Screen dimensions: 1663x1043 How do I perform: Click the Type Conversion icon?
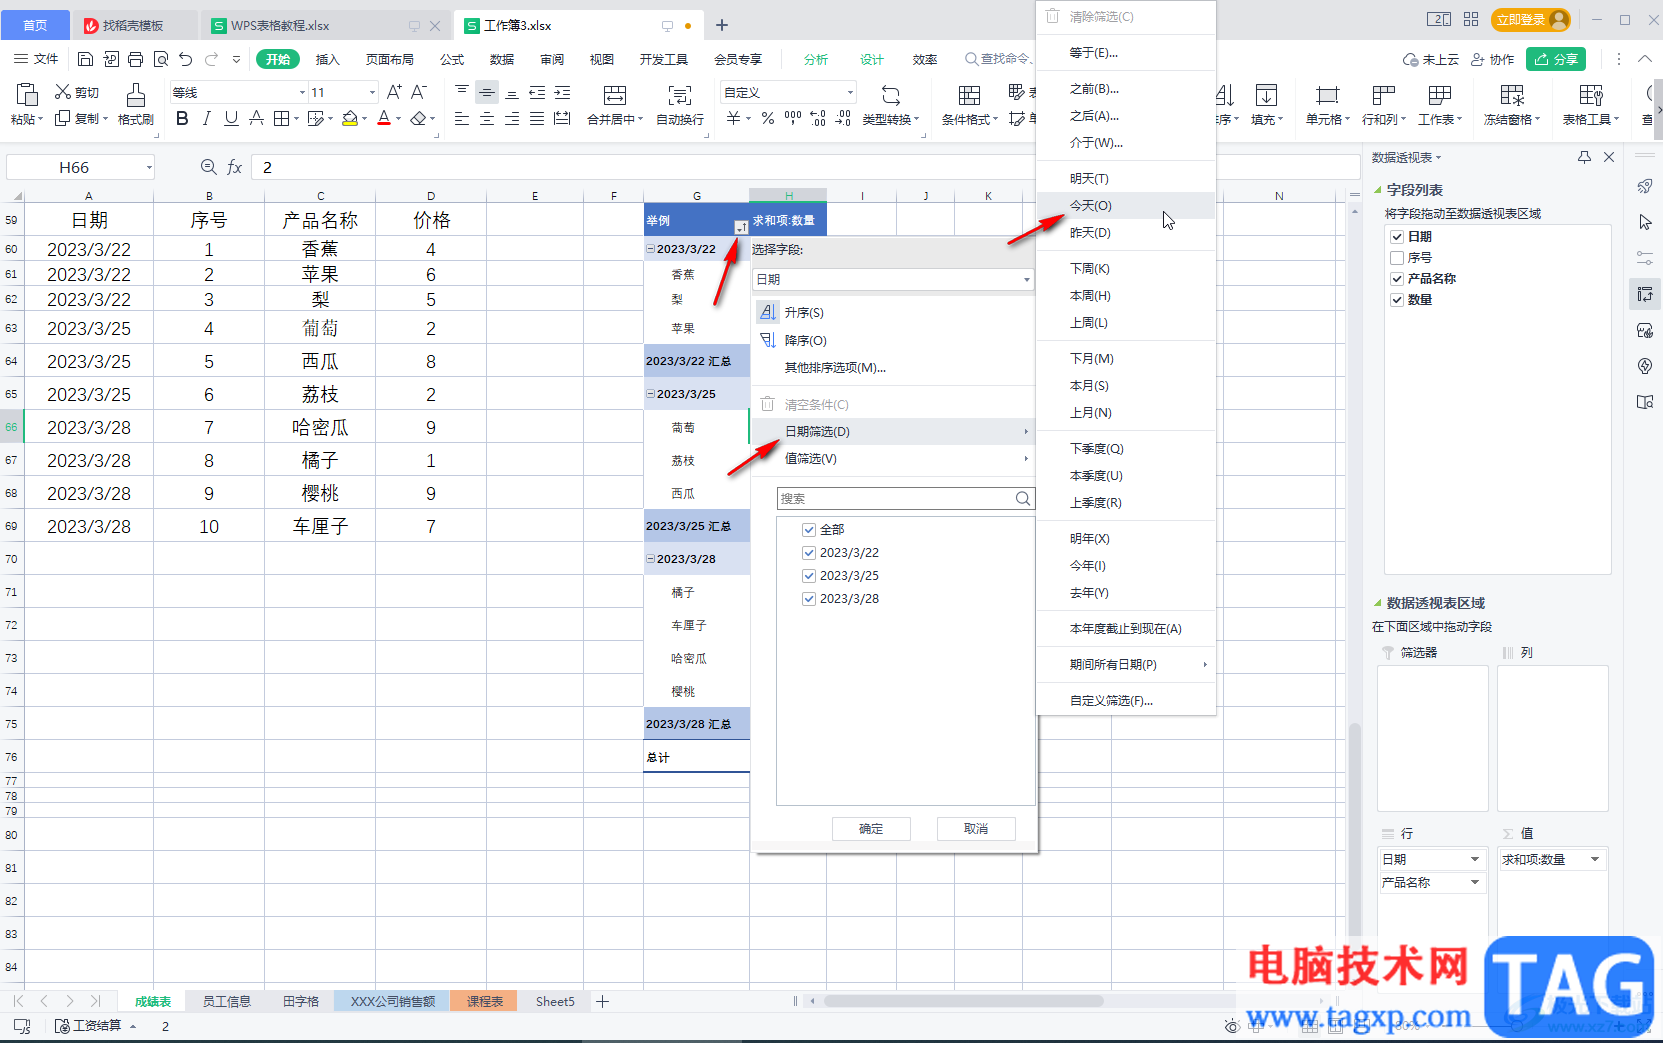click(x=890, y=95)
